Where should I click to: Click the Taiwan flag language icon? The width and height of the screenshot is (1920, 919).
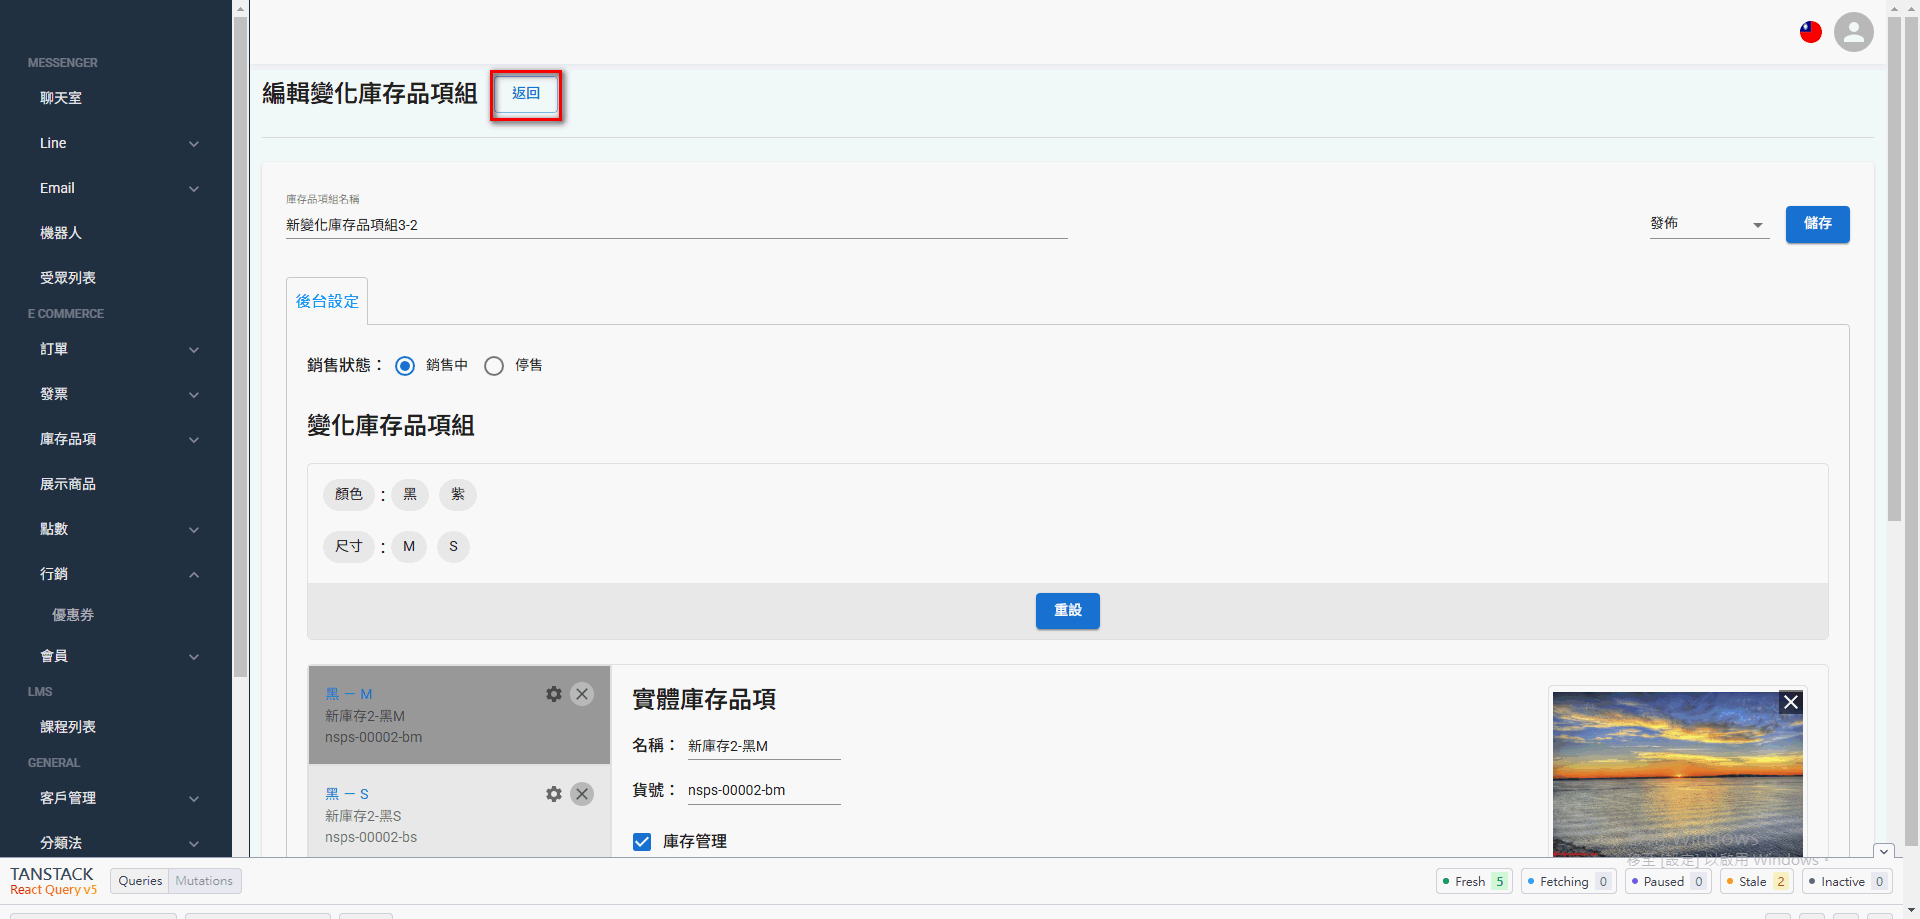pos(1811,32)
